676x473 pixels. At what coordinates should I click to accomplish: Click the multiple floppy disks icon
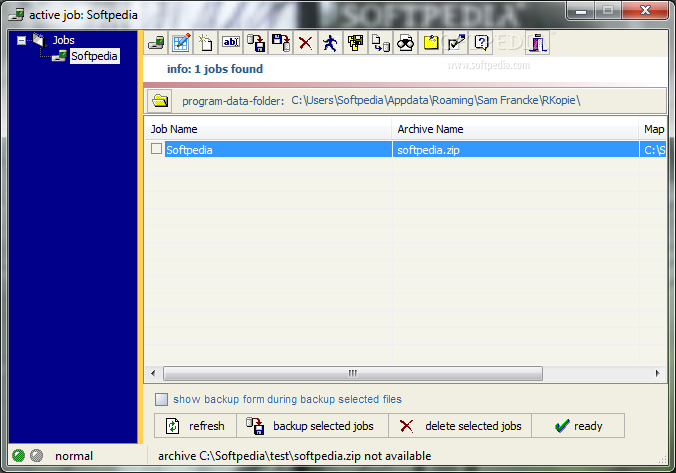coord(356,43)
